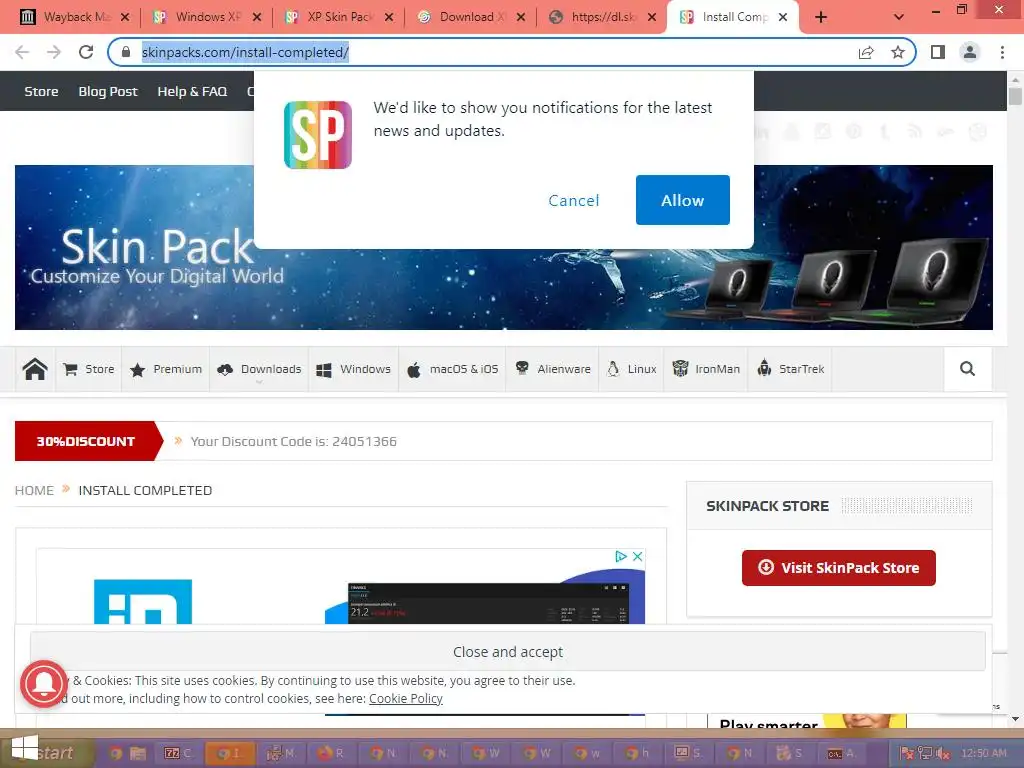Click the Visit SkinPack Store button
1024x768 pixels.
(839, 568)
